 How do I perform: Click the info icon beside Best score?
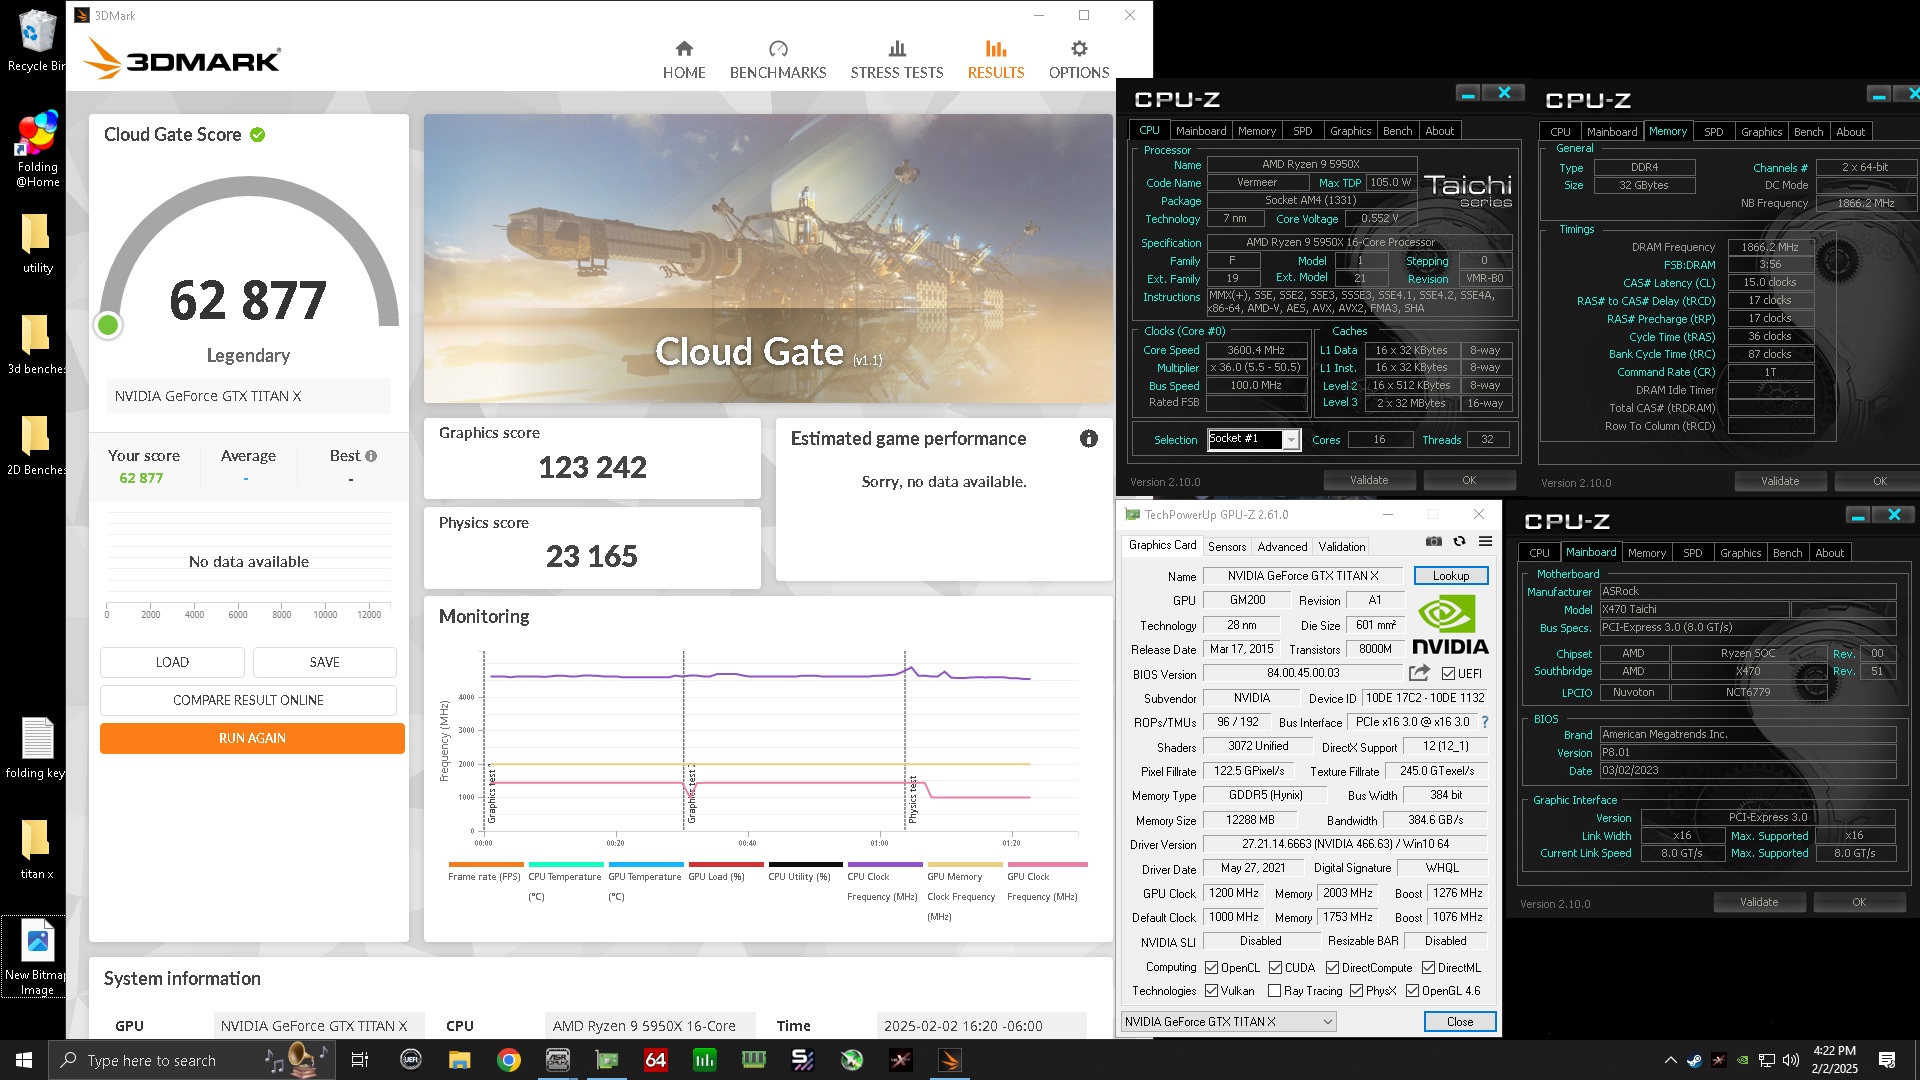371,456
